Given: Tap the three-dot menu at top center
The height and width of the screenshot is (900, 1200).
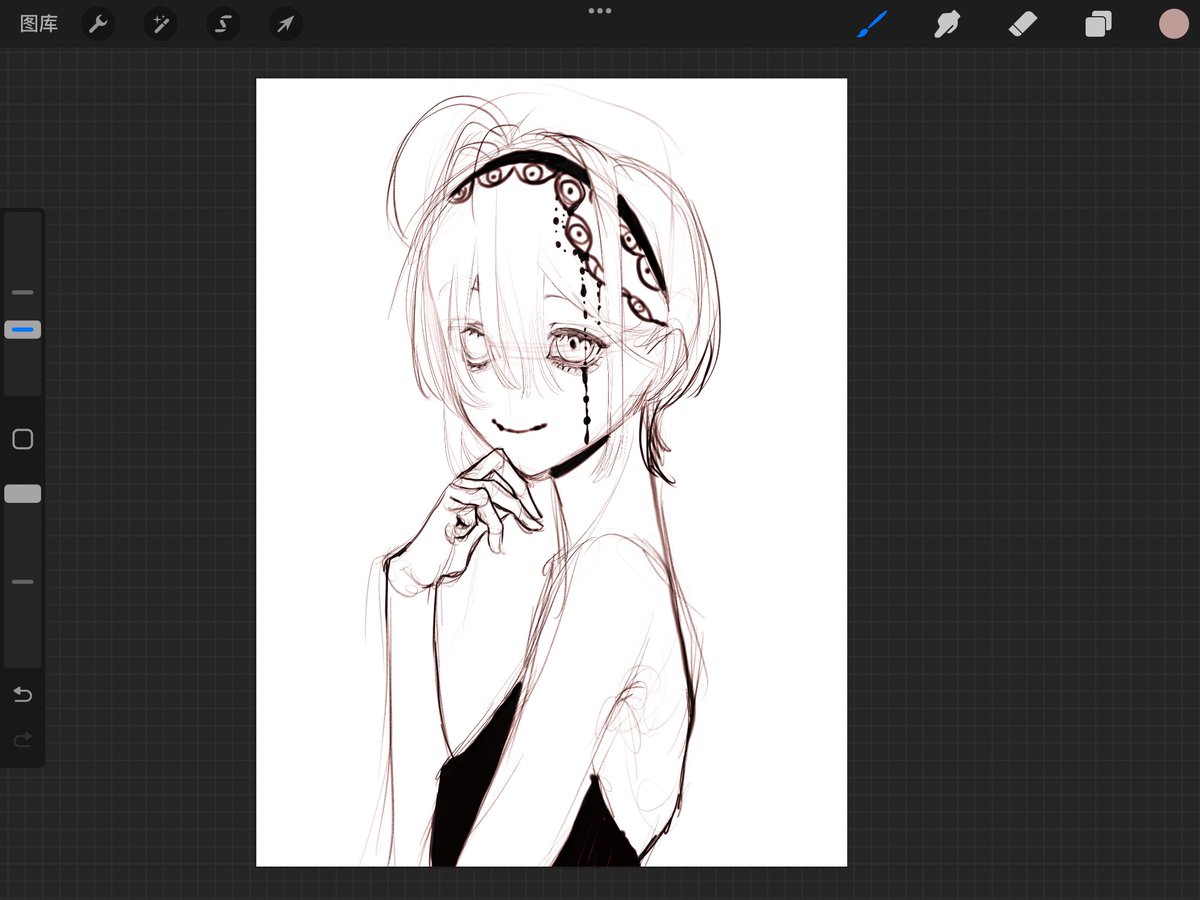Looking at the screenshot, I should coord(600,11).
